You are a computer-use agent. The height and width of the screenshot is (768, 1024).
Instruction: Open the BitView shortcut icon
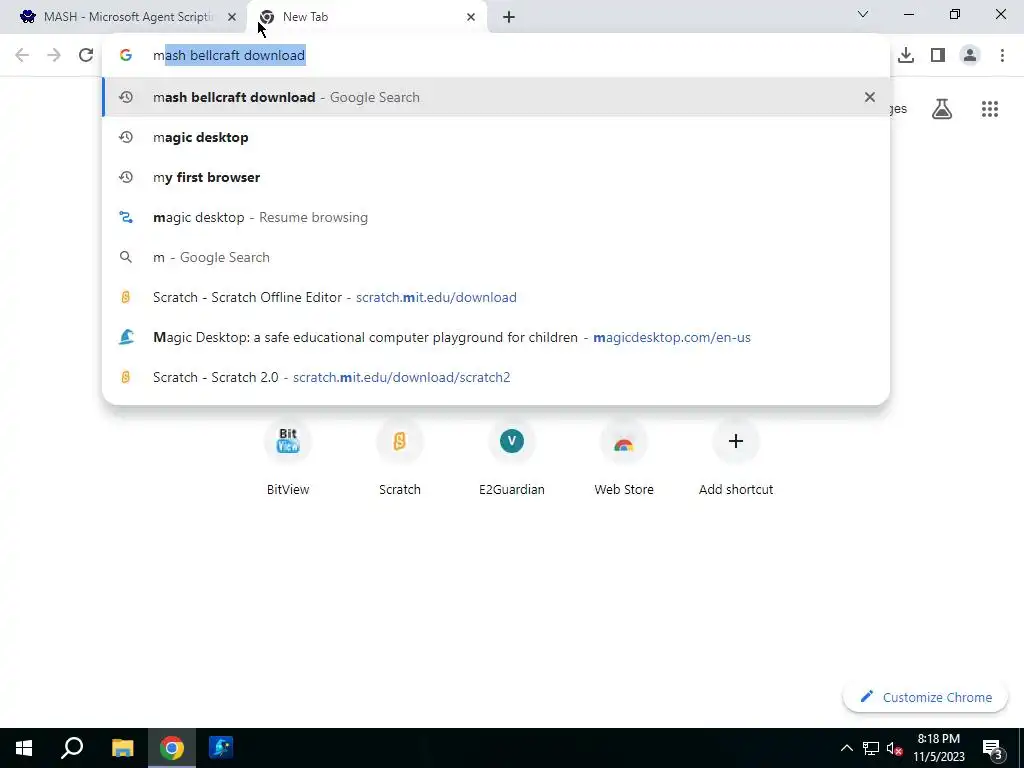pyautogui.click(x=288, y=441)
